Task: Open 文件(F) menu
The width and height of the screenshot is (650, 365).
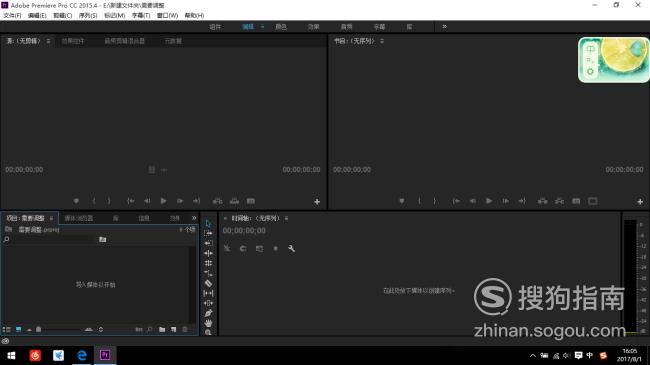Action: pos(12,15)
